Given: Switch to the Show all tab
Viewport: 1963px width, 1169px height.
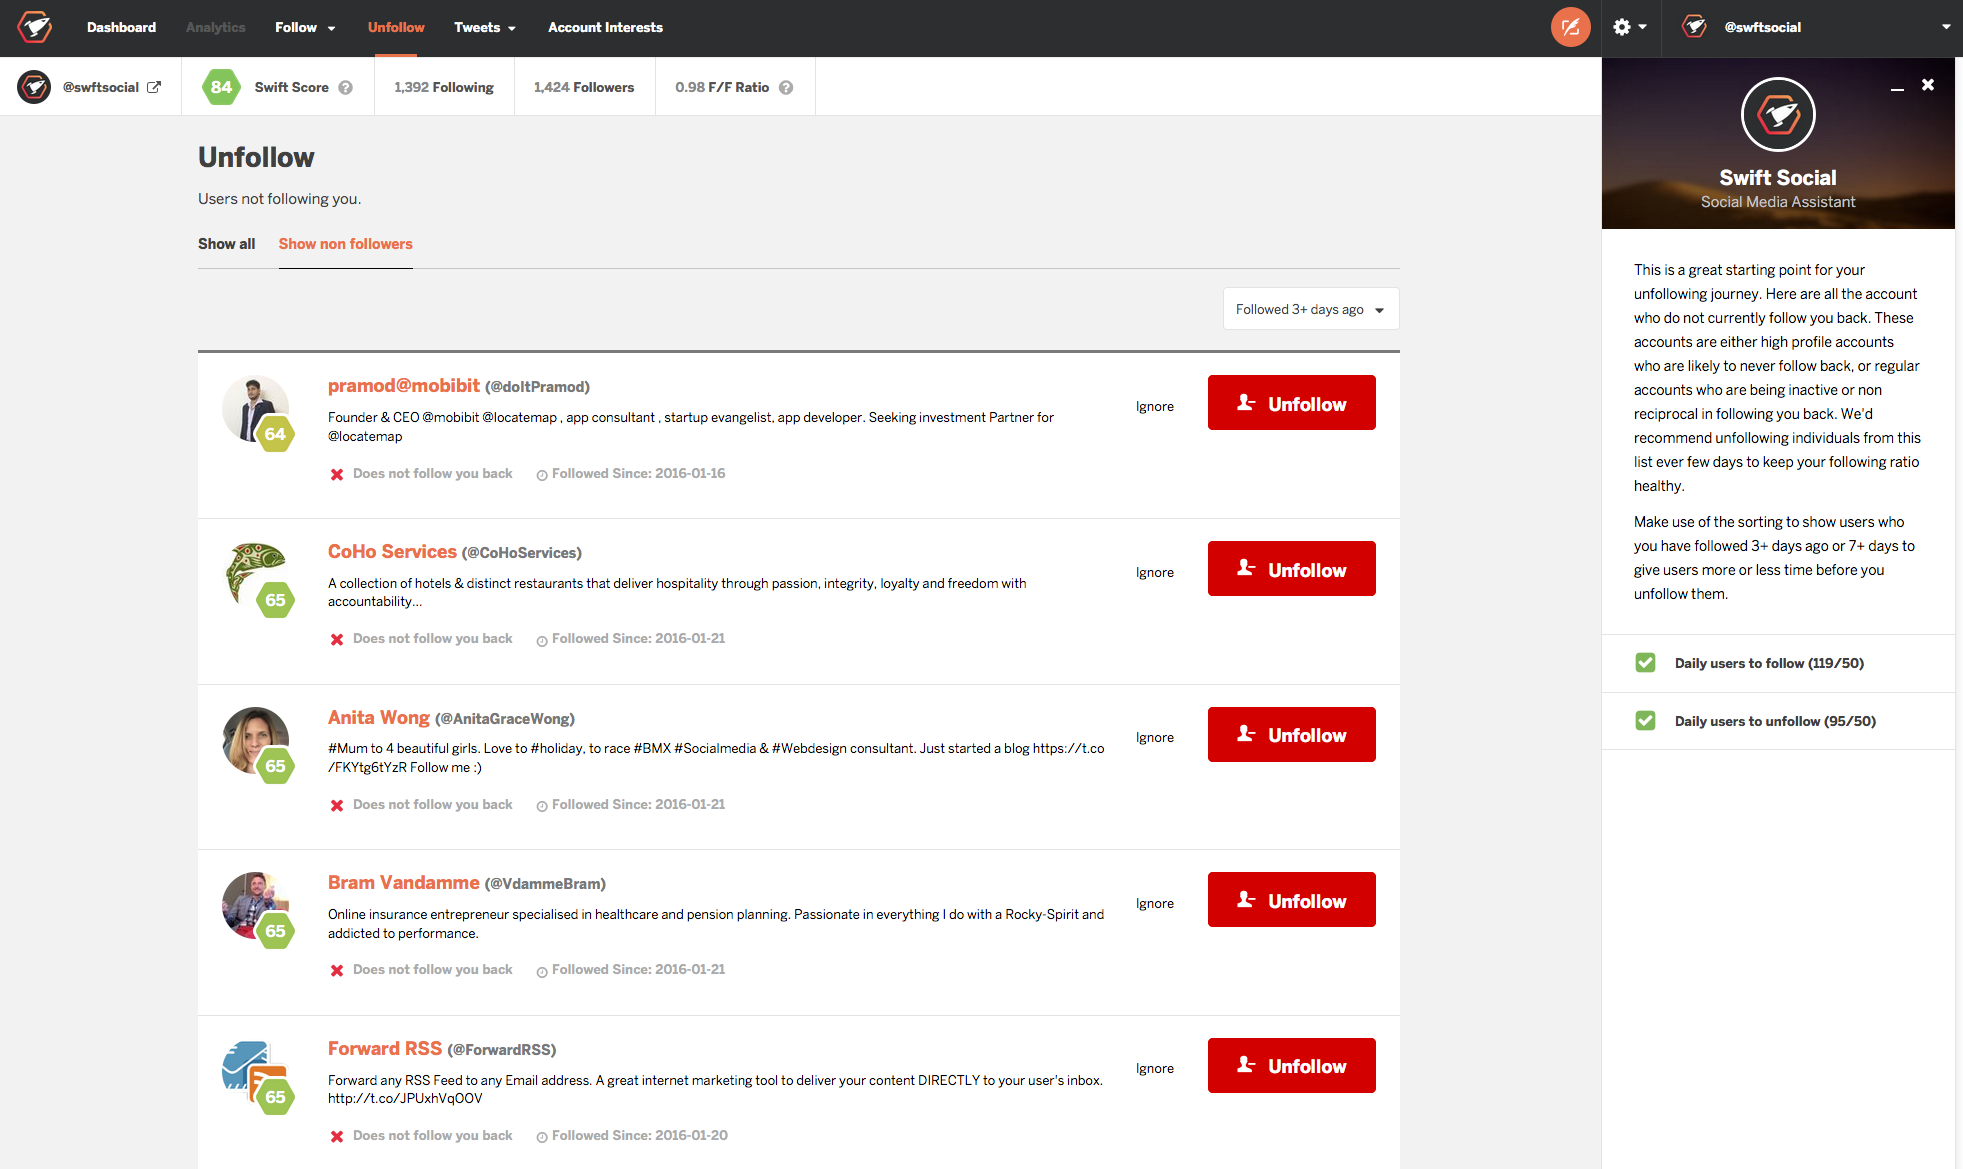Looking at the screenshot, I should point(226,243).
